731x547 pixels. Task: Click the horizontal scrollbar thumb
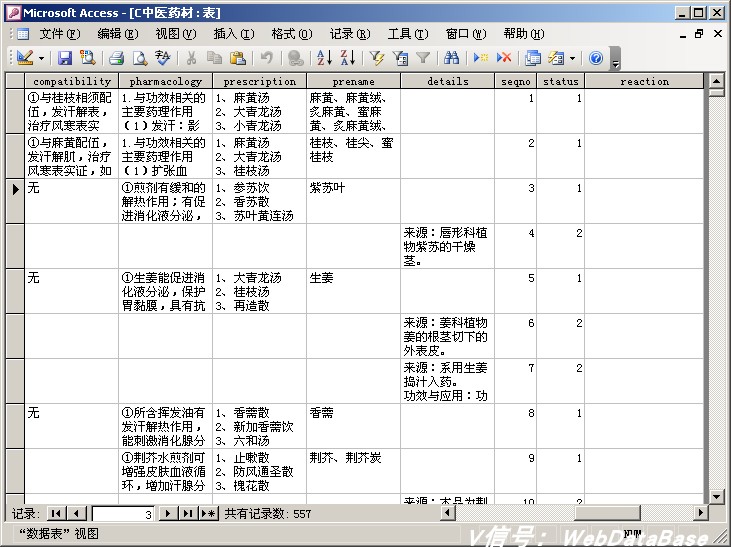coord(607,513)
